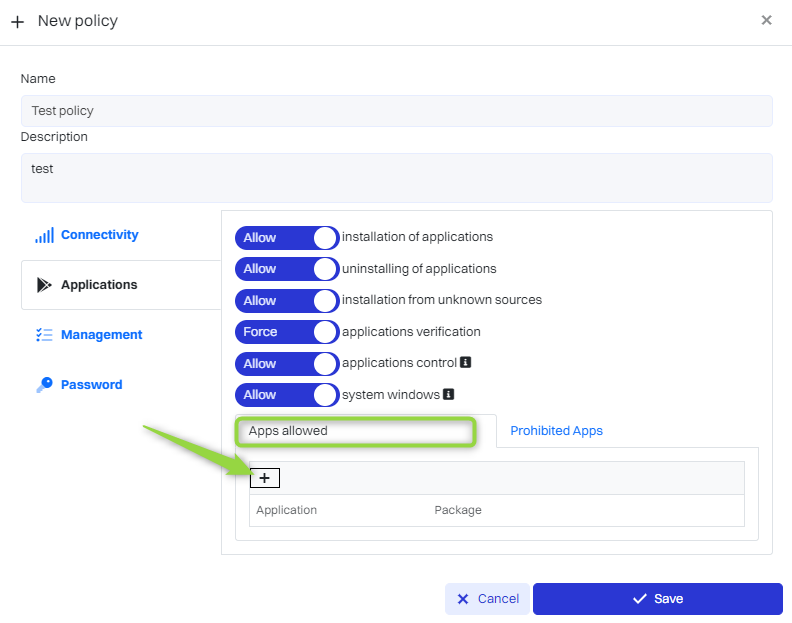Toggle the system windows switch
Viewport: 792px width, 623px height.
(x=287, y=394)
